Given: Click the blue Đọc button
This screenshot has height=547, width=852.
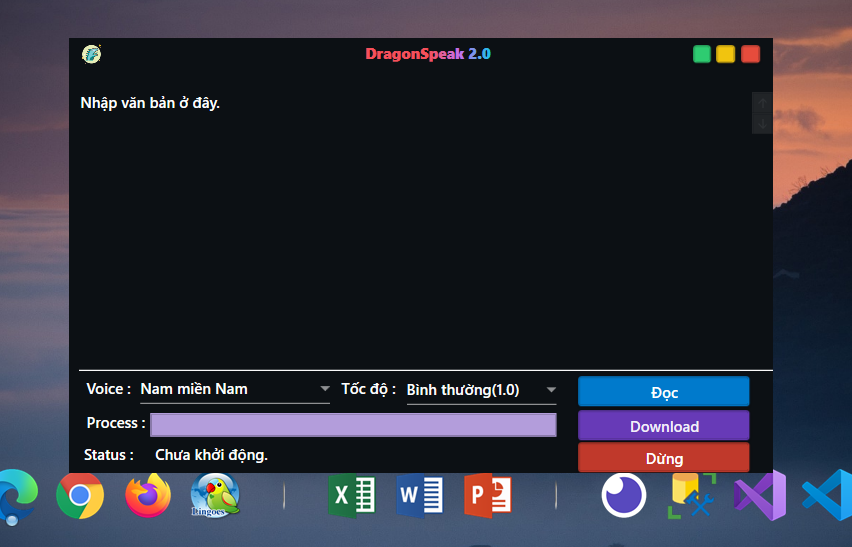Looking at the screenshot, I should 663,392.
